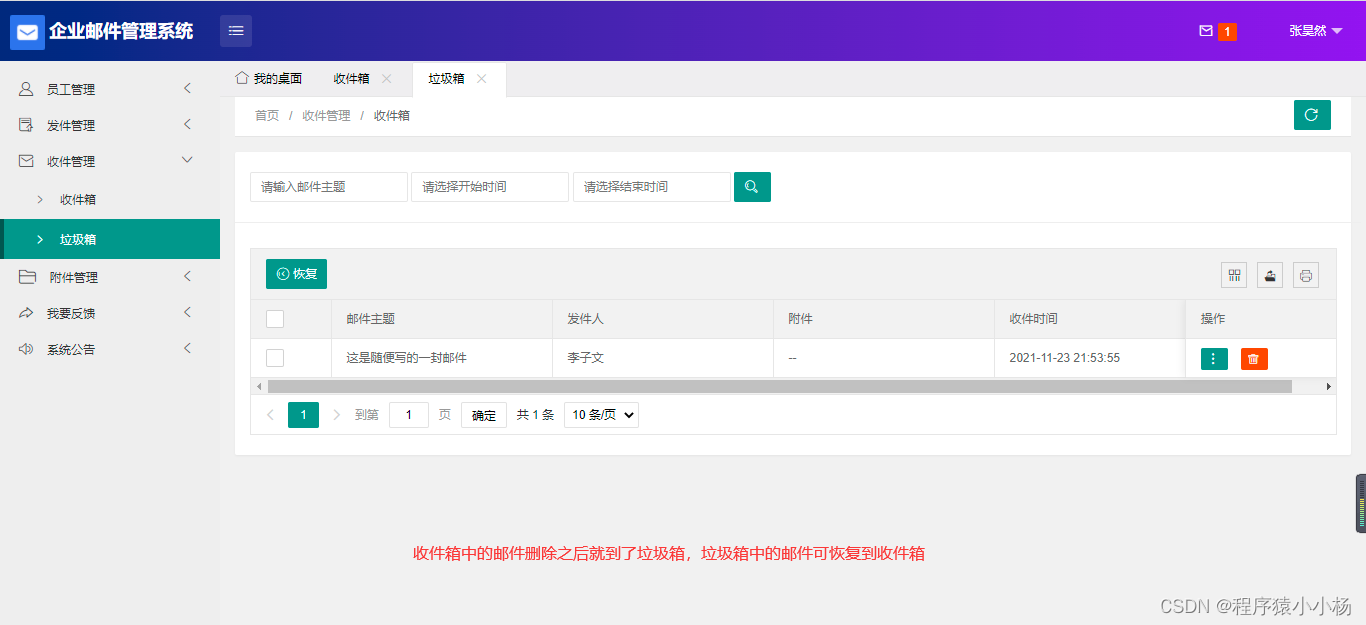This screenshot has width=1366, height=625.
Task: Open the 员工管理 menu item
Action: (110, 89)
